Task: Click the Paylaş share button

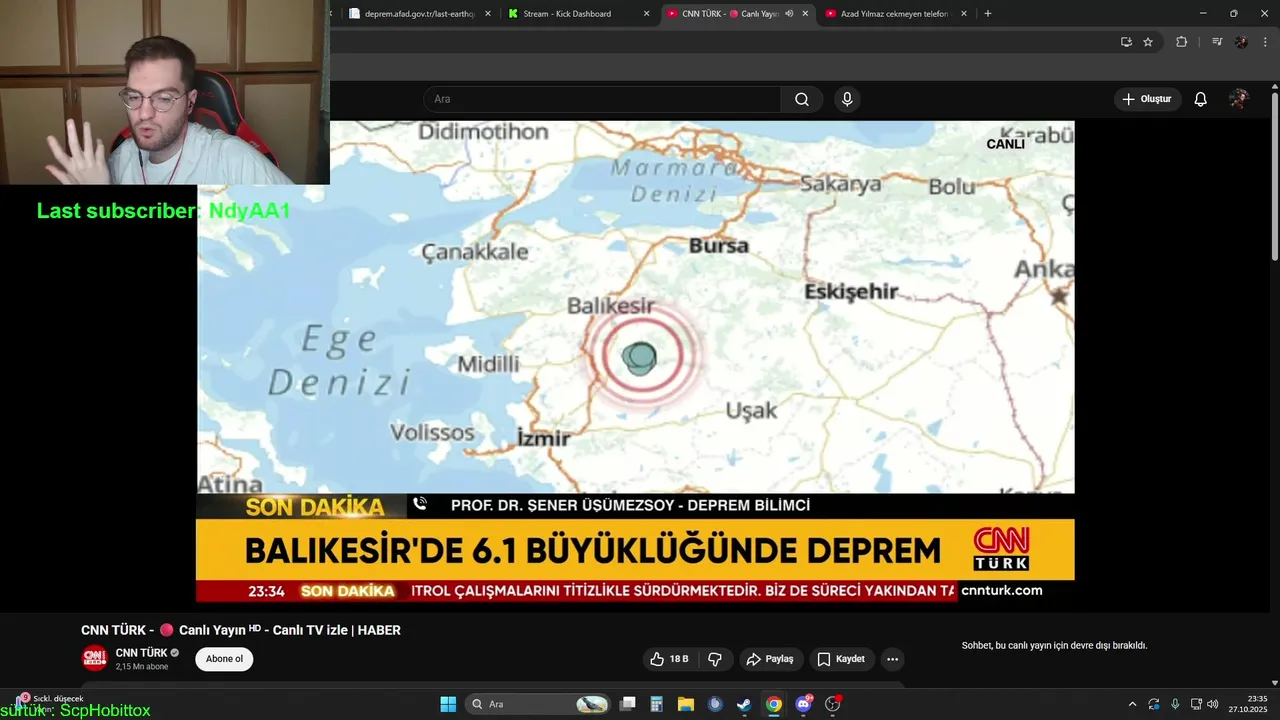Action: click(x=770, y=659)
